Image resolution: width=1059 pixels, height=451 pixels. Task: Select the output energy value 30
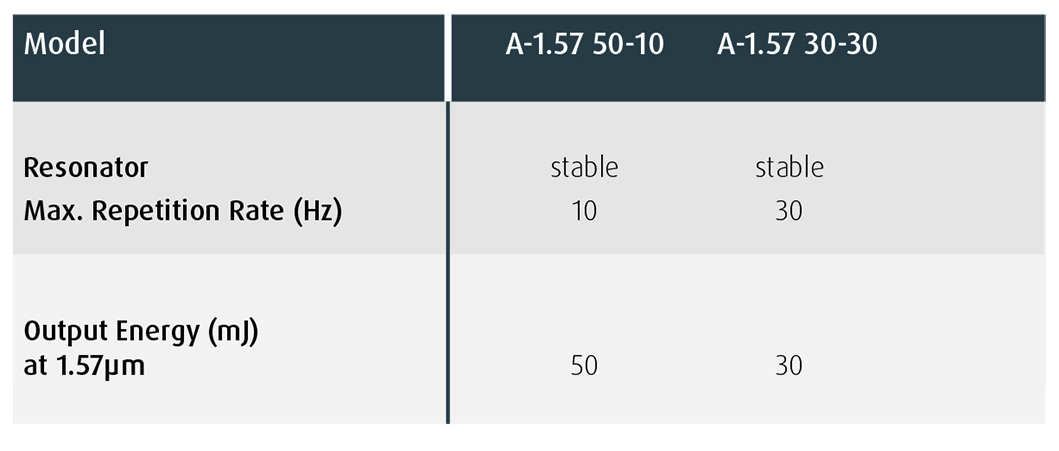[789, 366]
